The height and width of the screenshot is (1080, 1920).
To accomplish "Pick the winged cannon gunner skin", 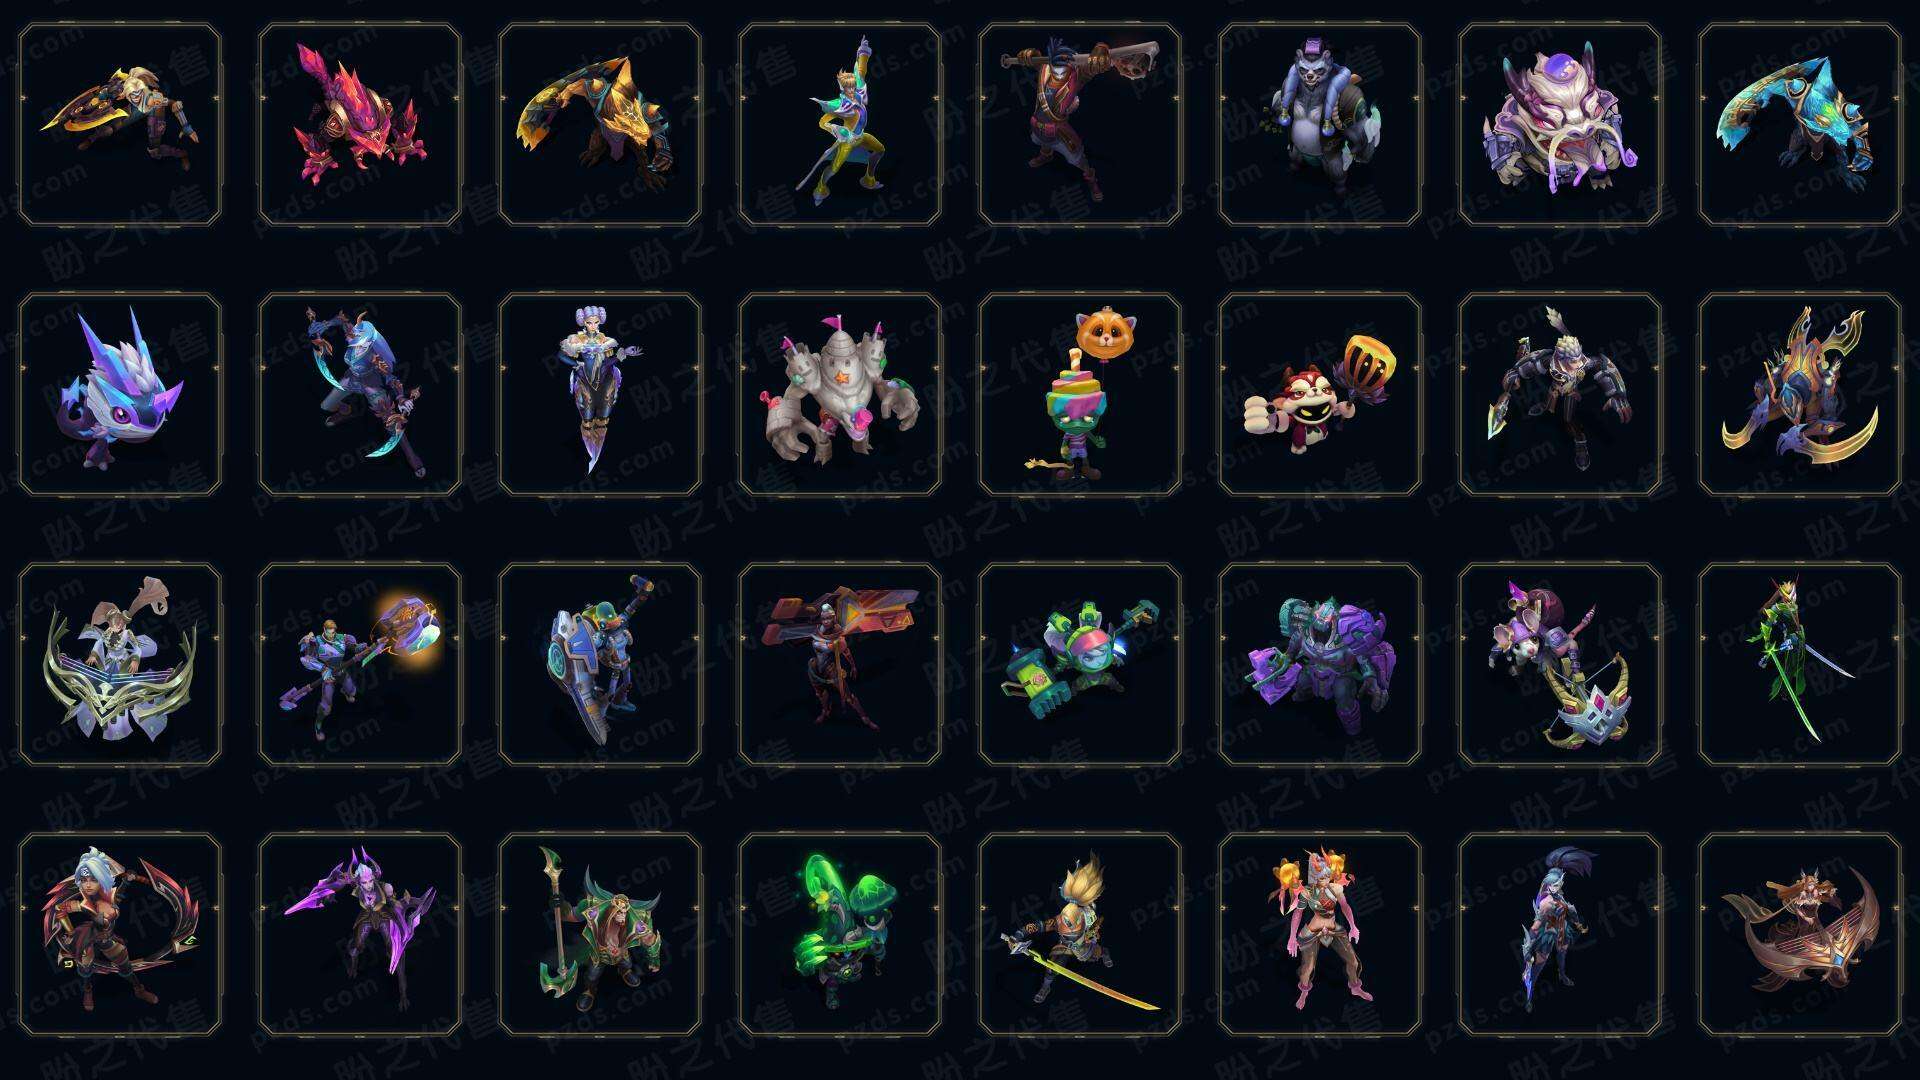I will (x=840, y=664).
